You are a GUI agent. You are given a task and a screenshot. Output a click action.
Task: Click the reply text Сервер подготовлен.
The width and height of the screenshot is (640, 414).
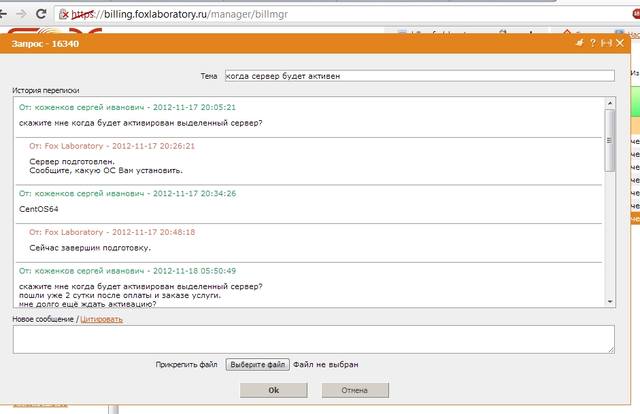pos(72,162)
